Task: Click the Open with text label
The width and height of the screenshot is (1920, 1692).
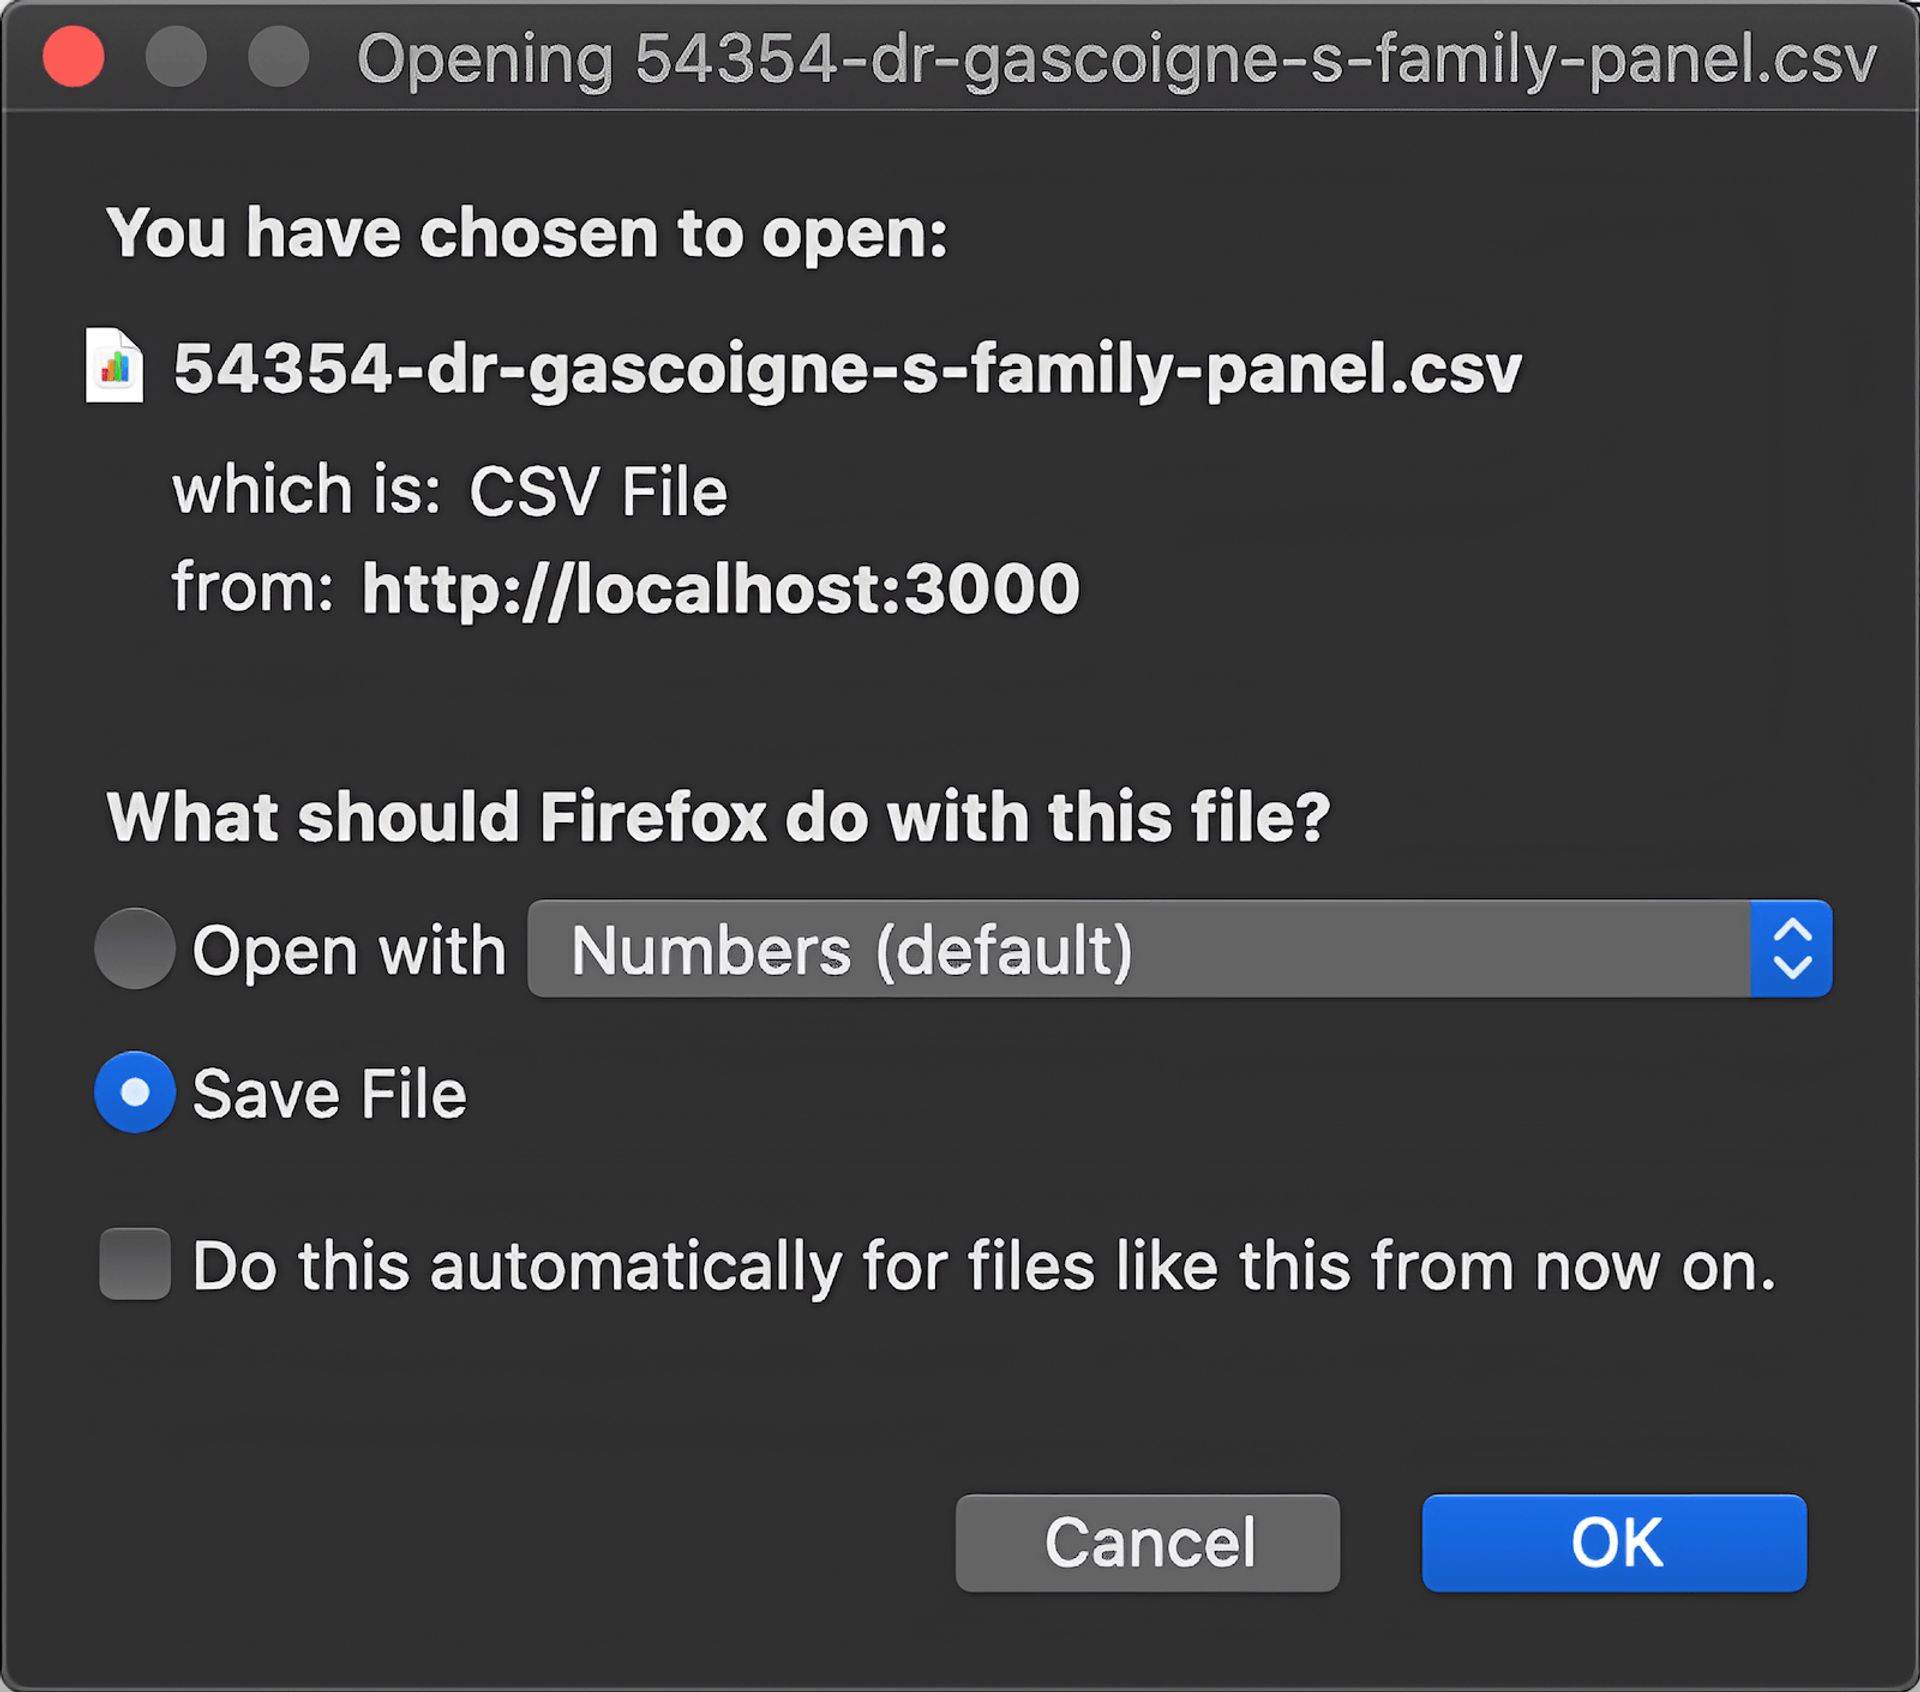Action: [349, 951]
